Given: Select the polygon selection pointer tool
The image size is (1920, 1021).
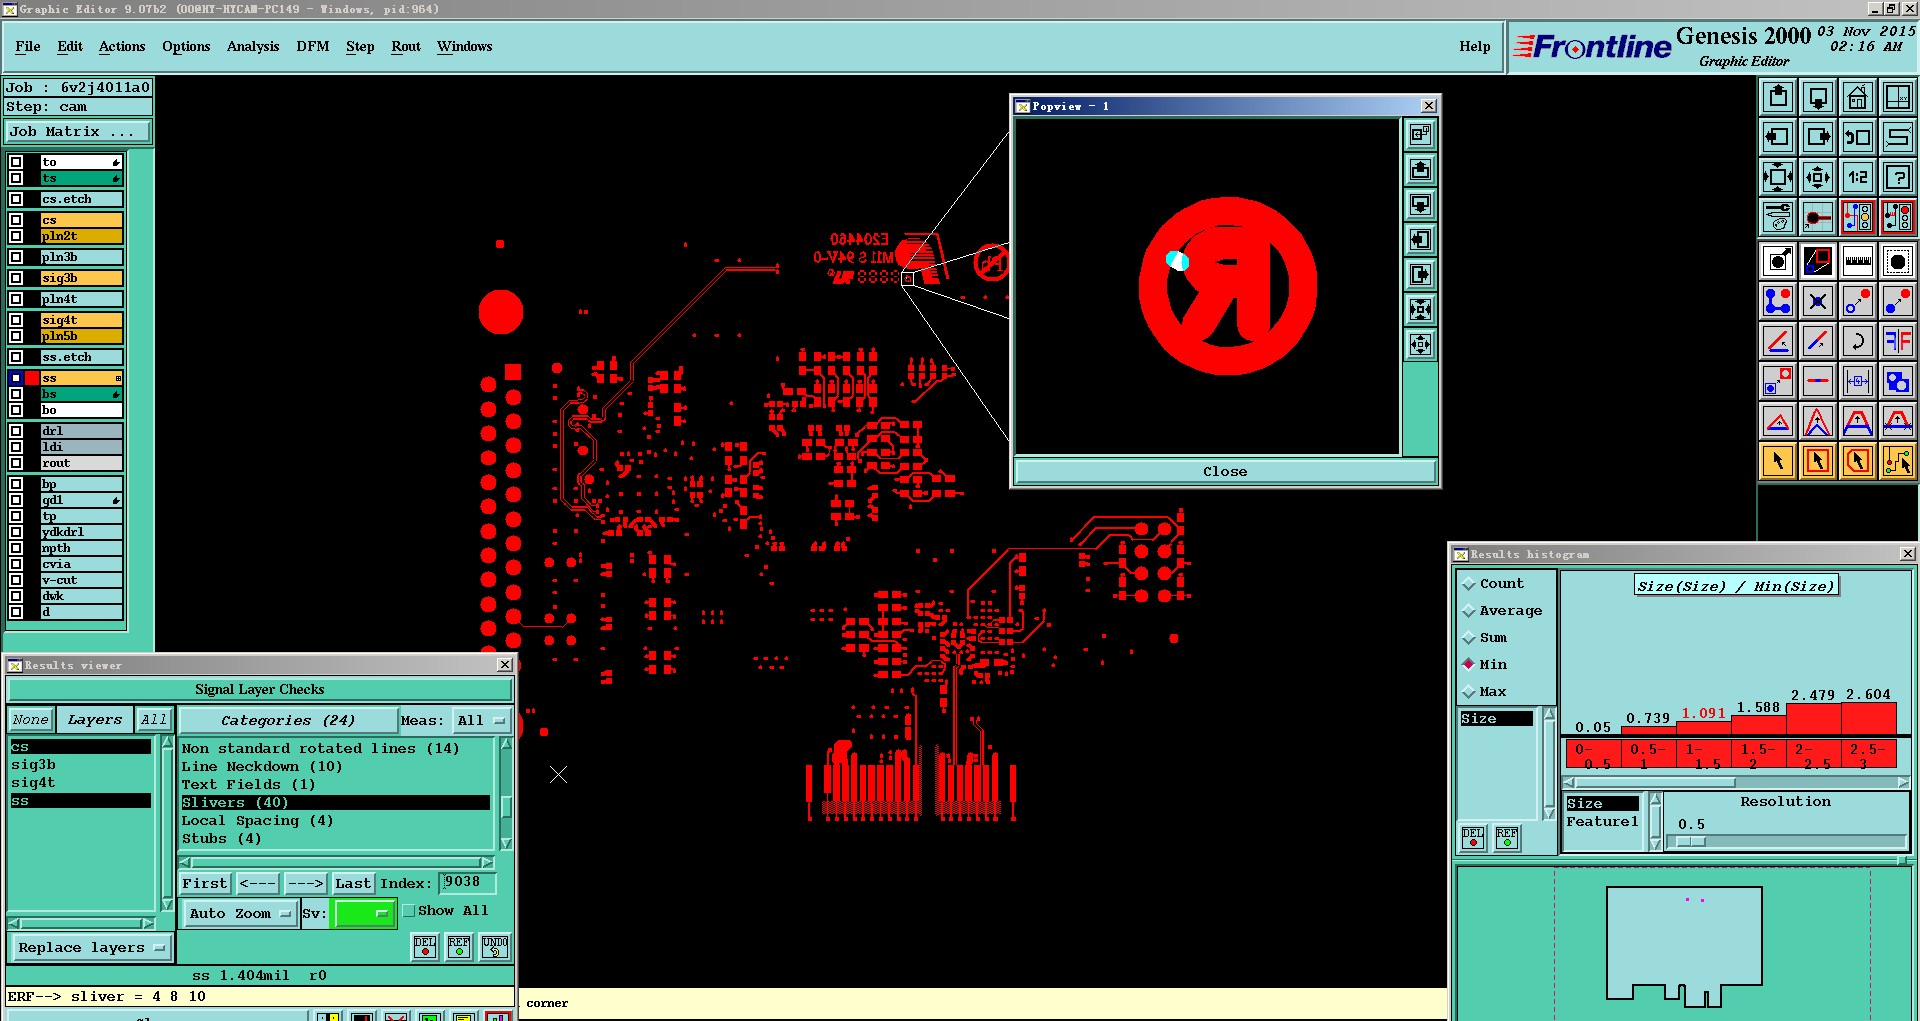Looking at the screenshot, I should pos(1858,461).
